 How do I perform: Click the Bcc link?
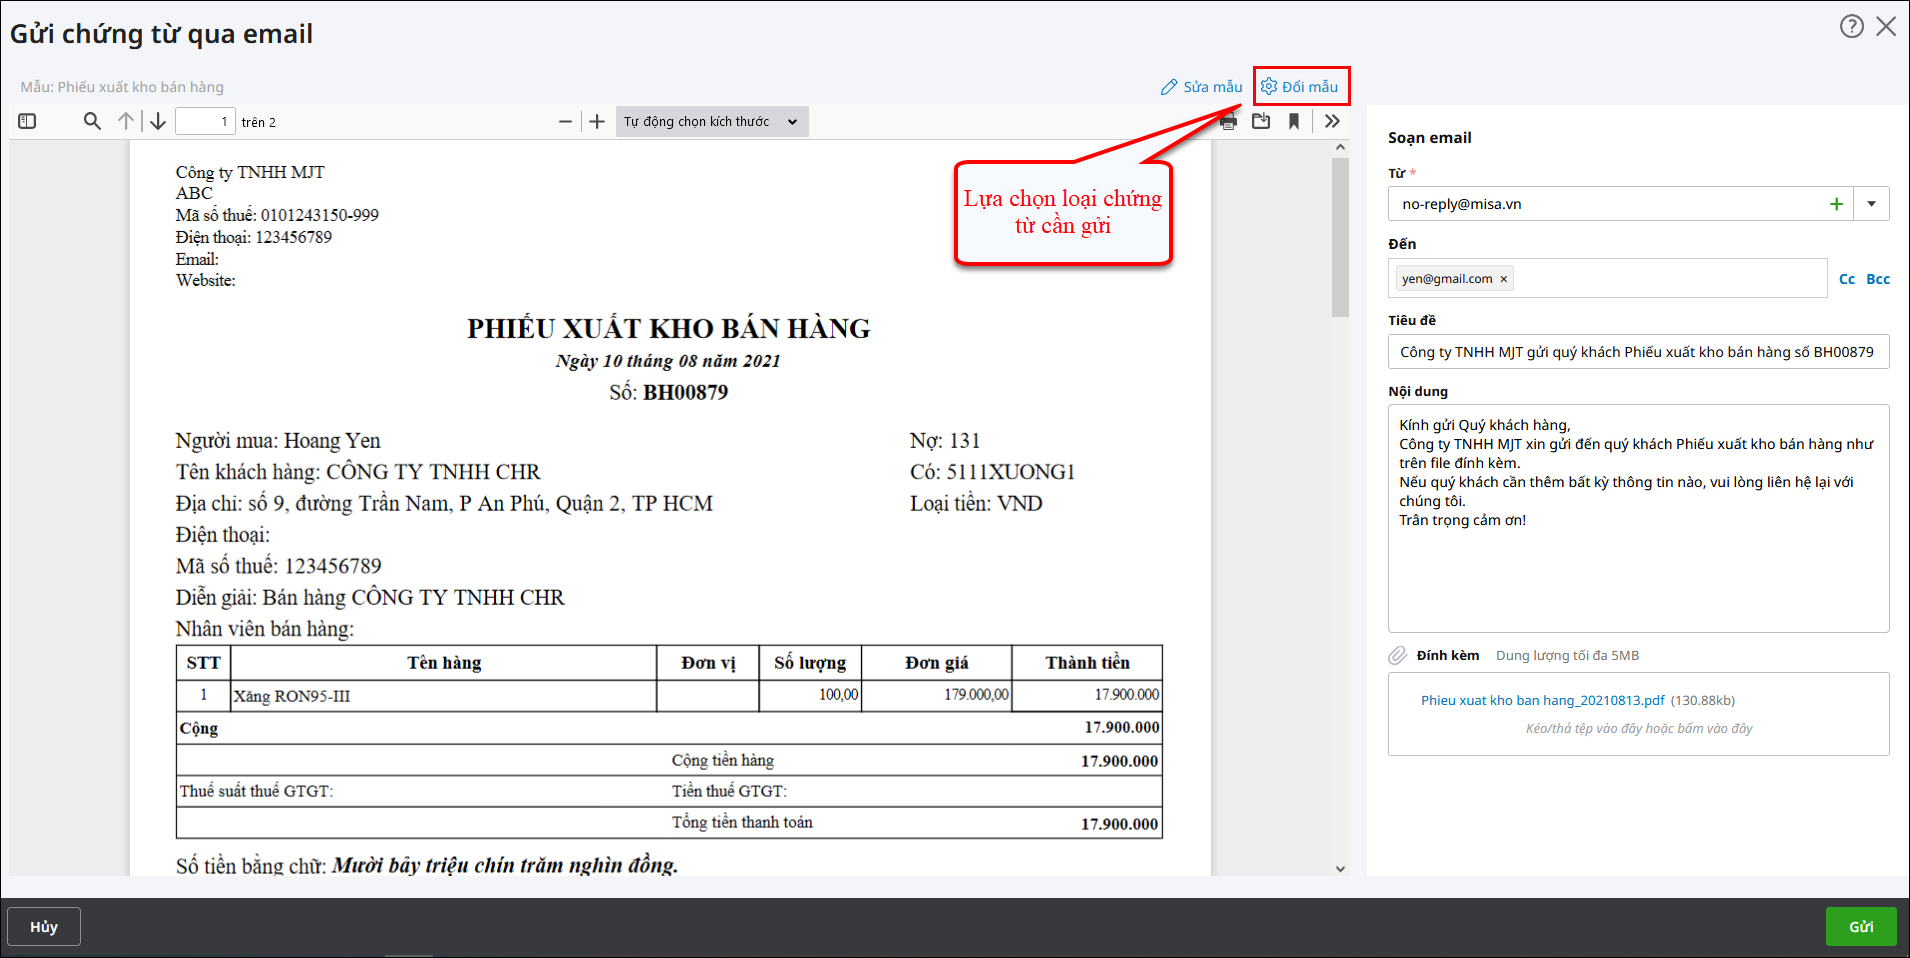point(1878,279)
